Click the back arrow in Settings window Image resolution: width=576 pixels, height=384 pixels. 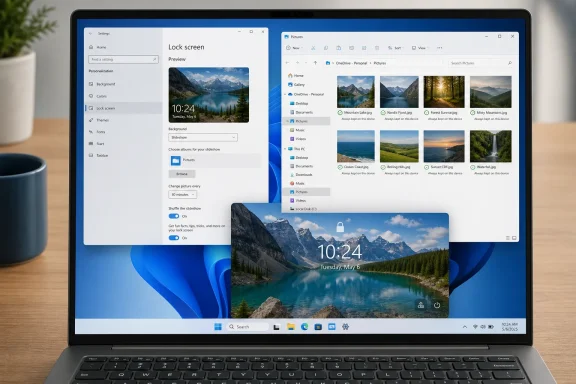[90, 33]
